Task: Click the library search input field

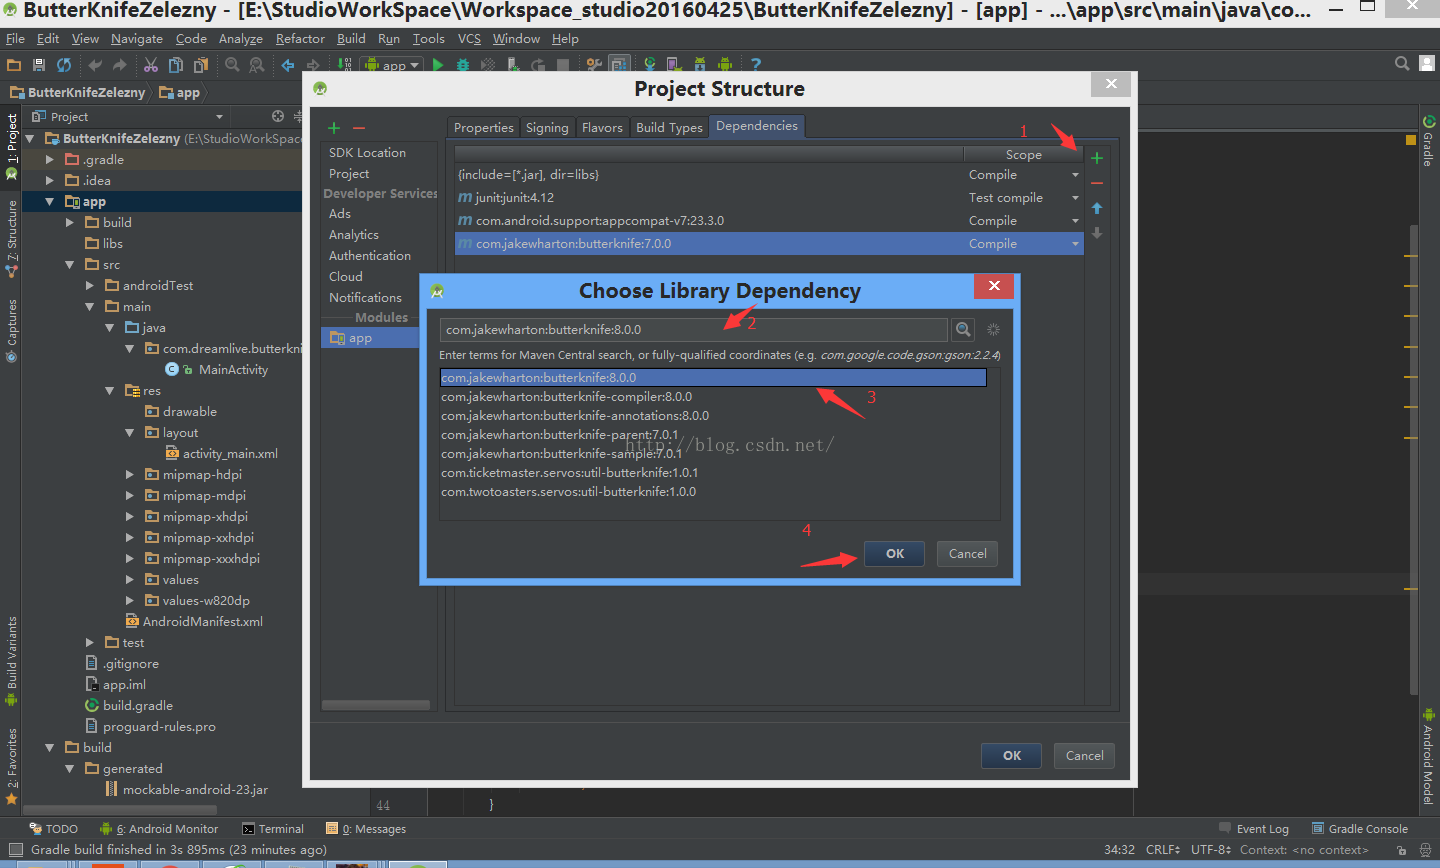Action: point(693,330)
